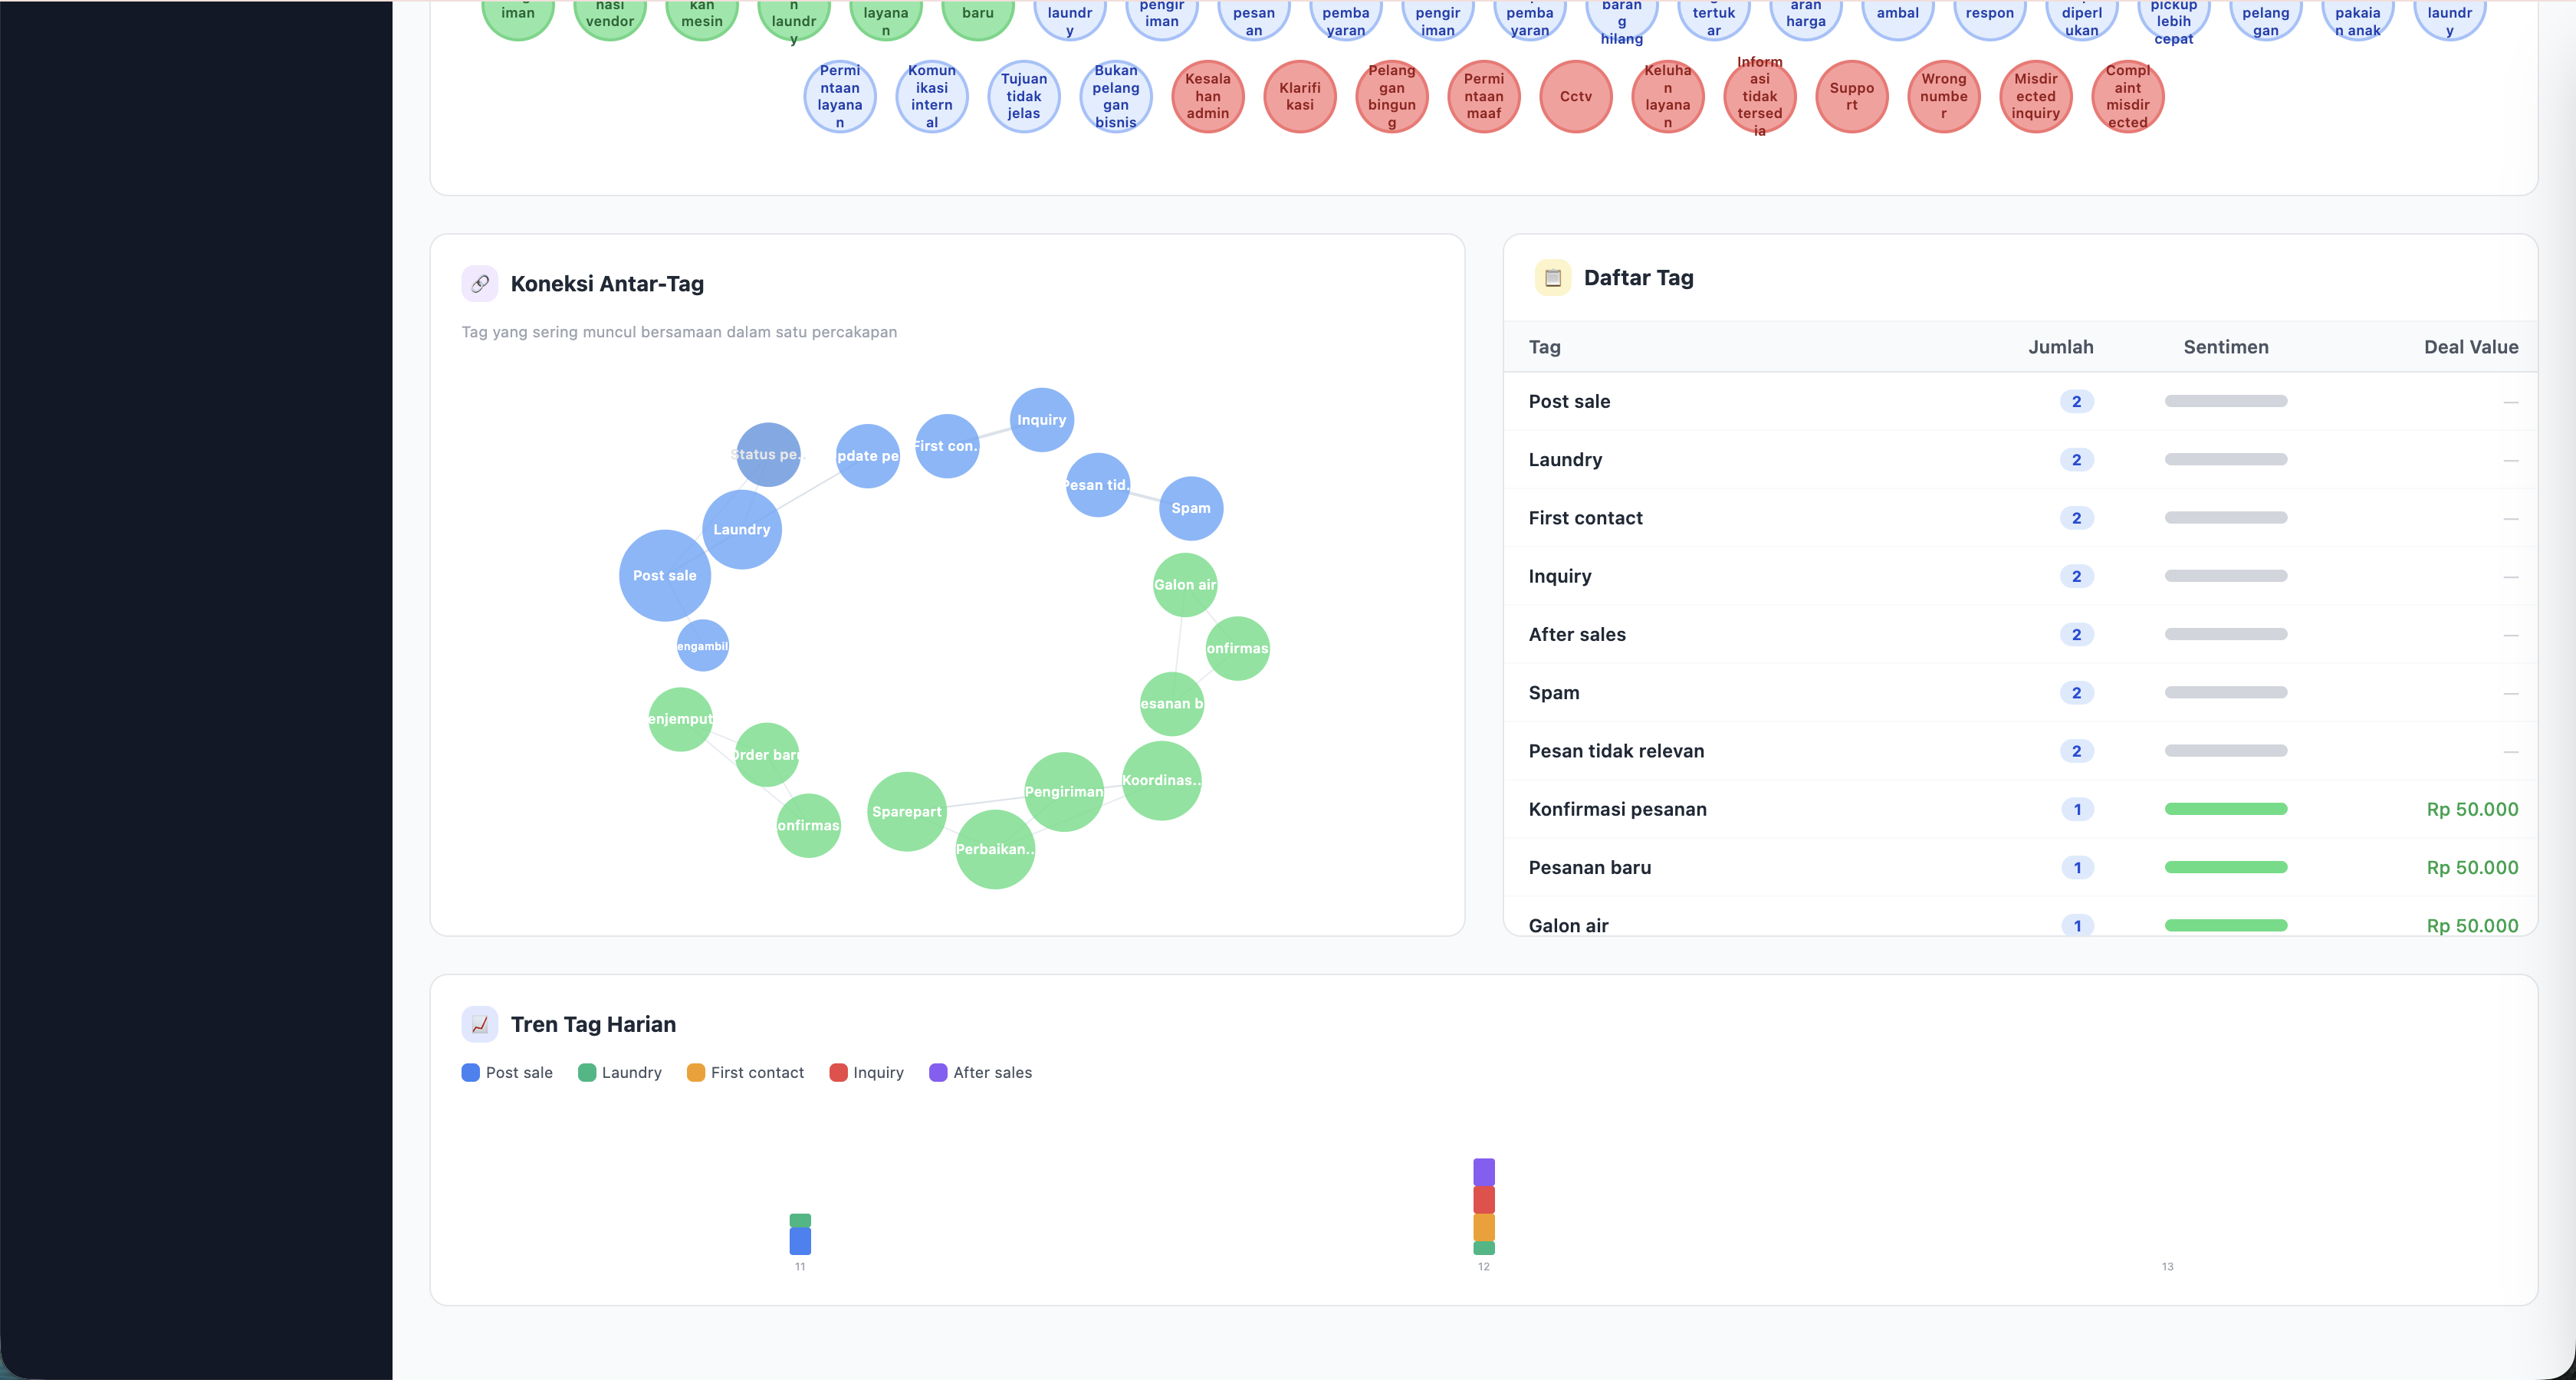Screen dimensions: 2576x1380
Task: Sort the table by the Jumlah column
Action: 2061,347
